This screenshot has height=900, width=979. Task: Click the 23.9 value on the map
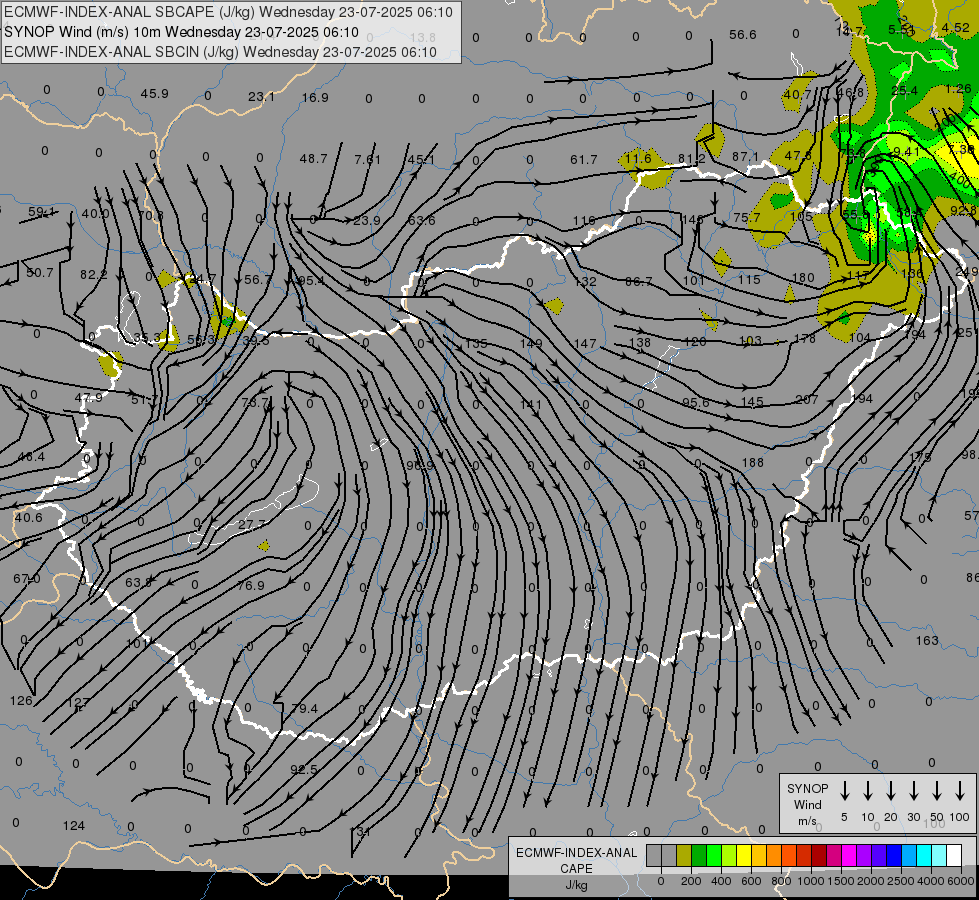[x=367, y=220]
